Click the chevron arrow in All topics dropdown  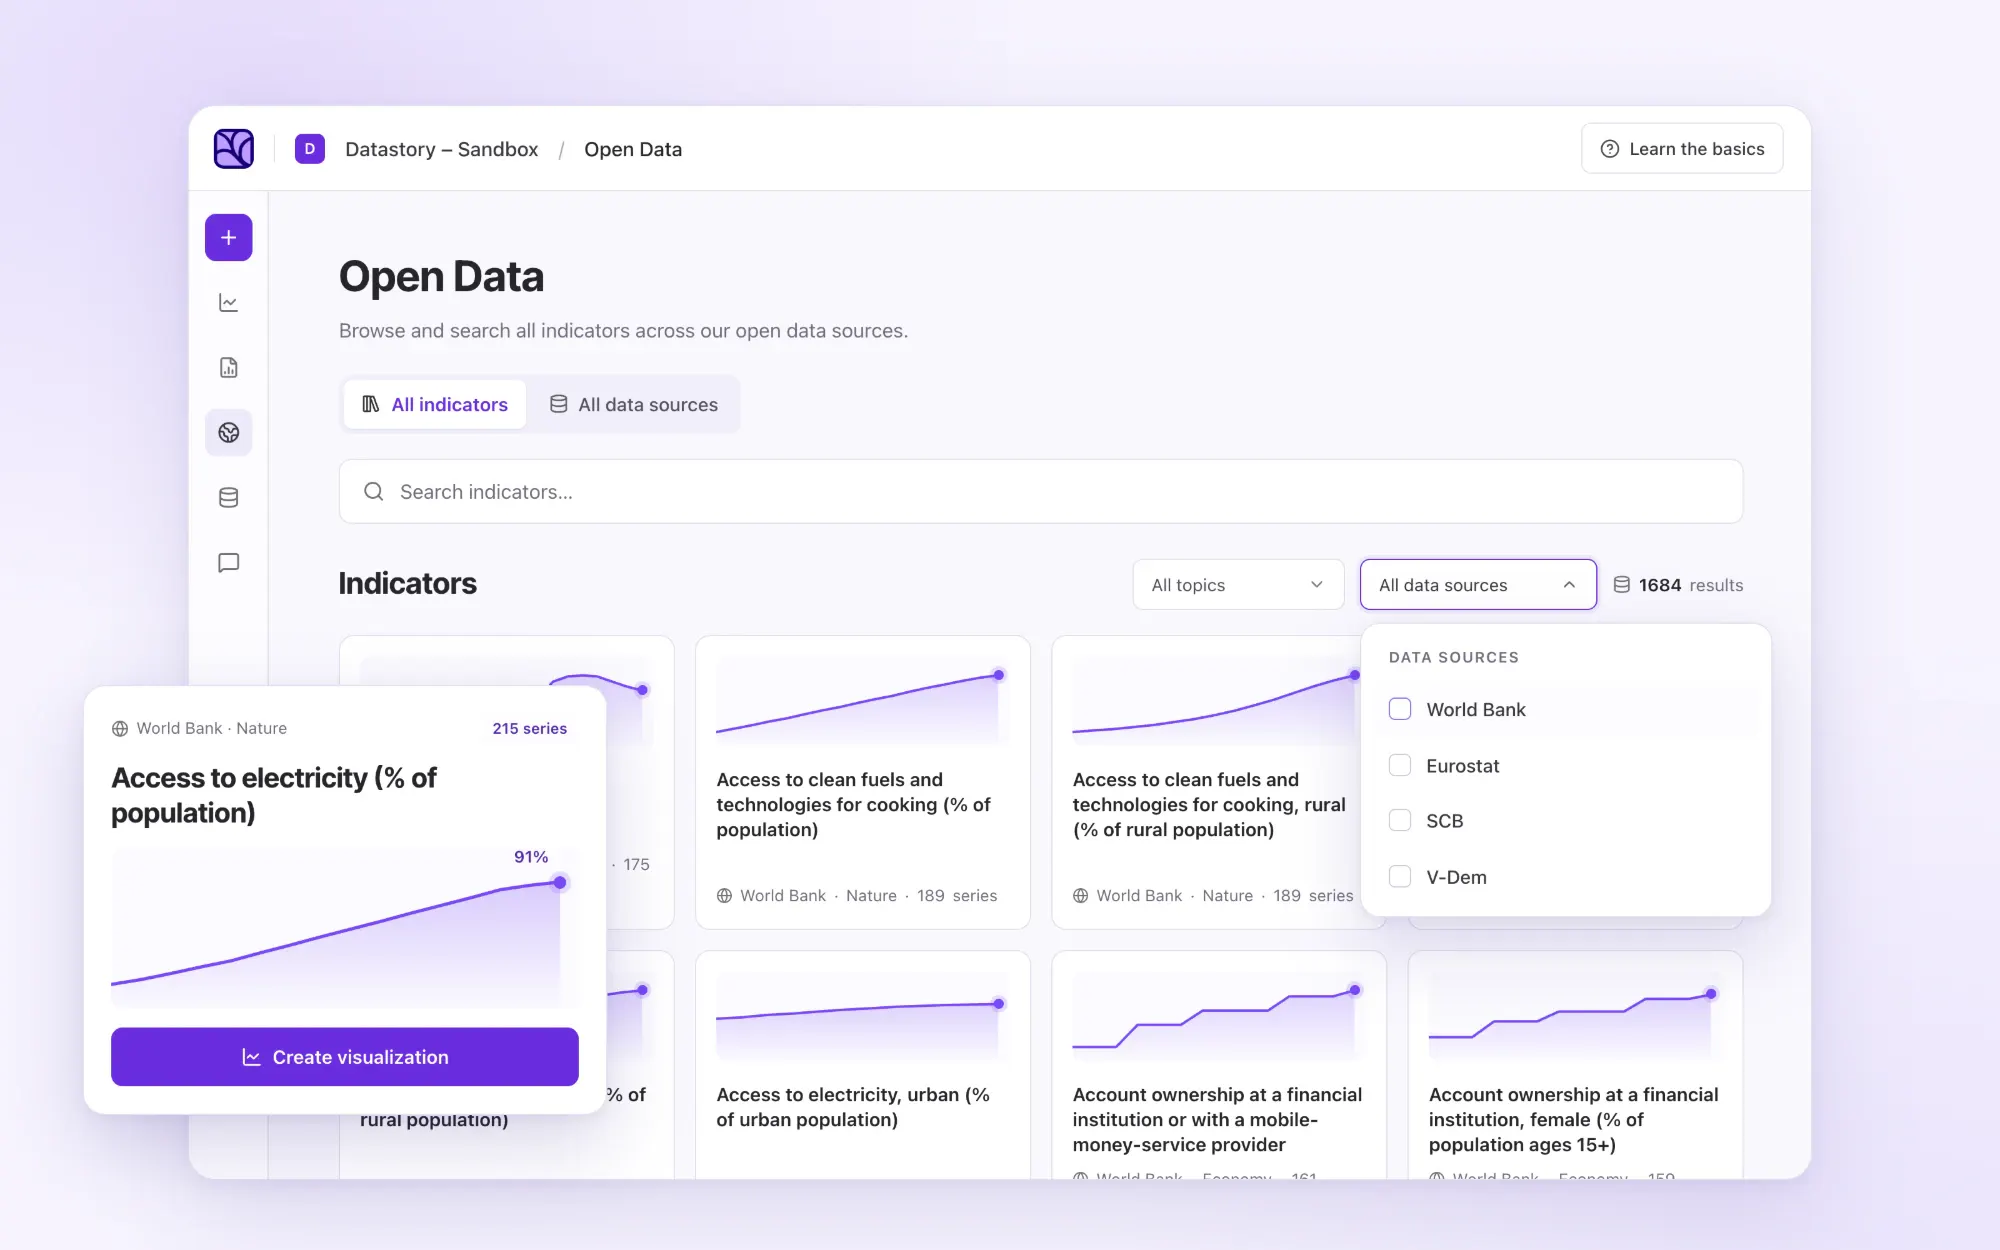click(x=1317, y=585)
